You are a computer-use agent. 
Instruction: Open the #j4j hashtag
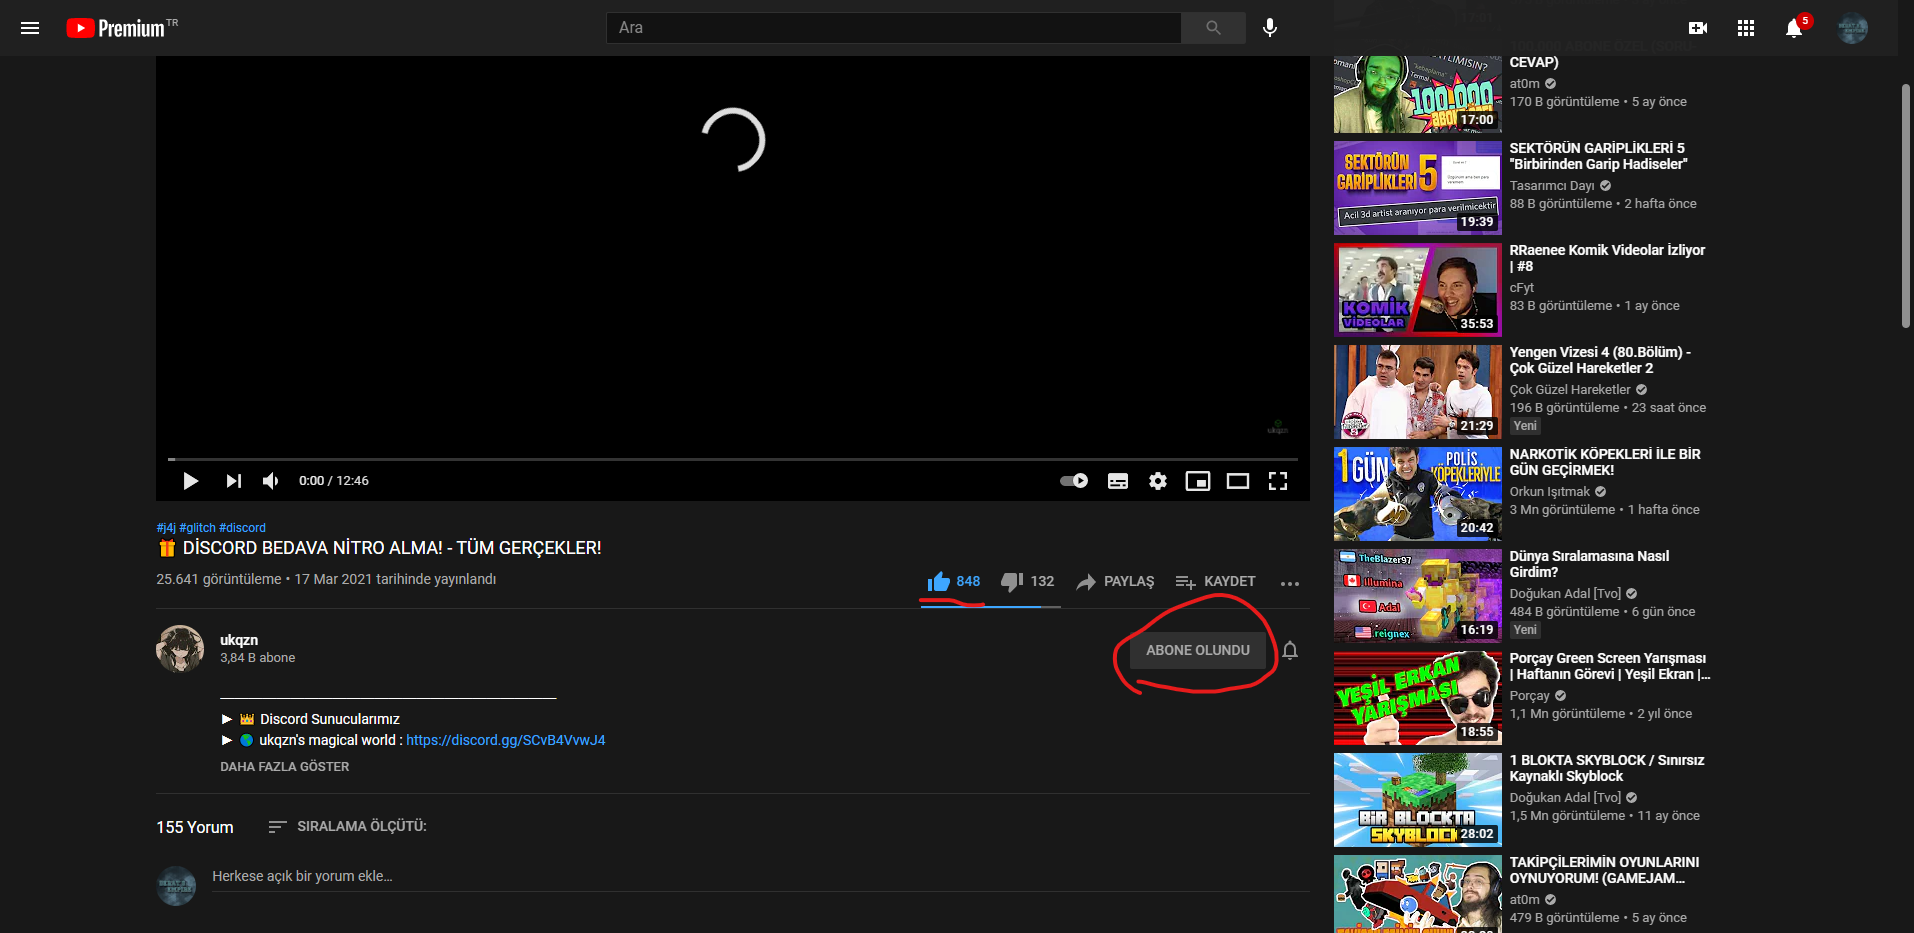click(x=166, y=528)
